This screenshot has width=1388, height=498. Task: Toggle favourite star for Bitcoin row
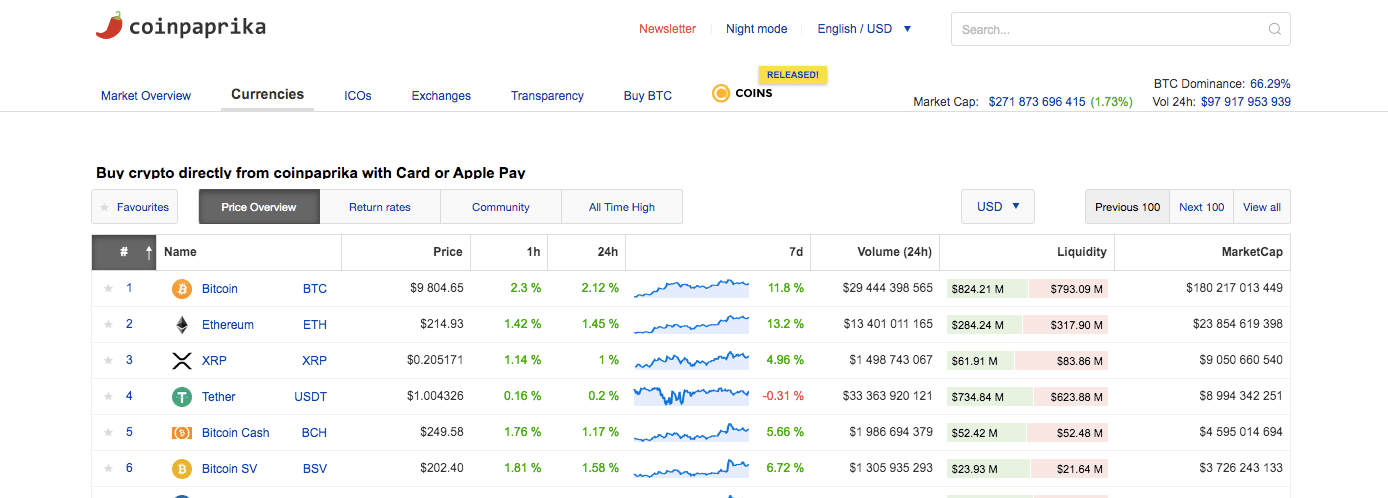click(x=108, y=289)
